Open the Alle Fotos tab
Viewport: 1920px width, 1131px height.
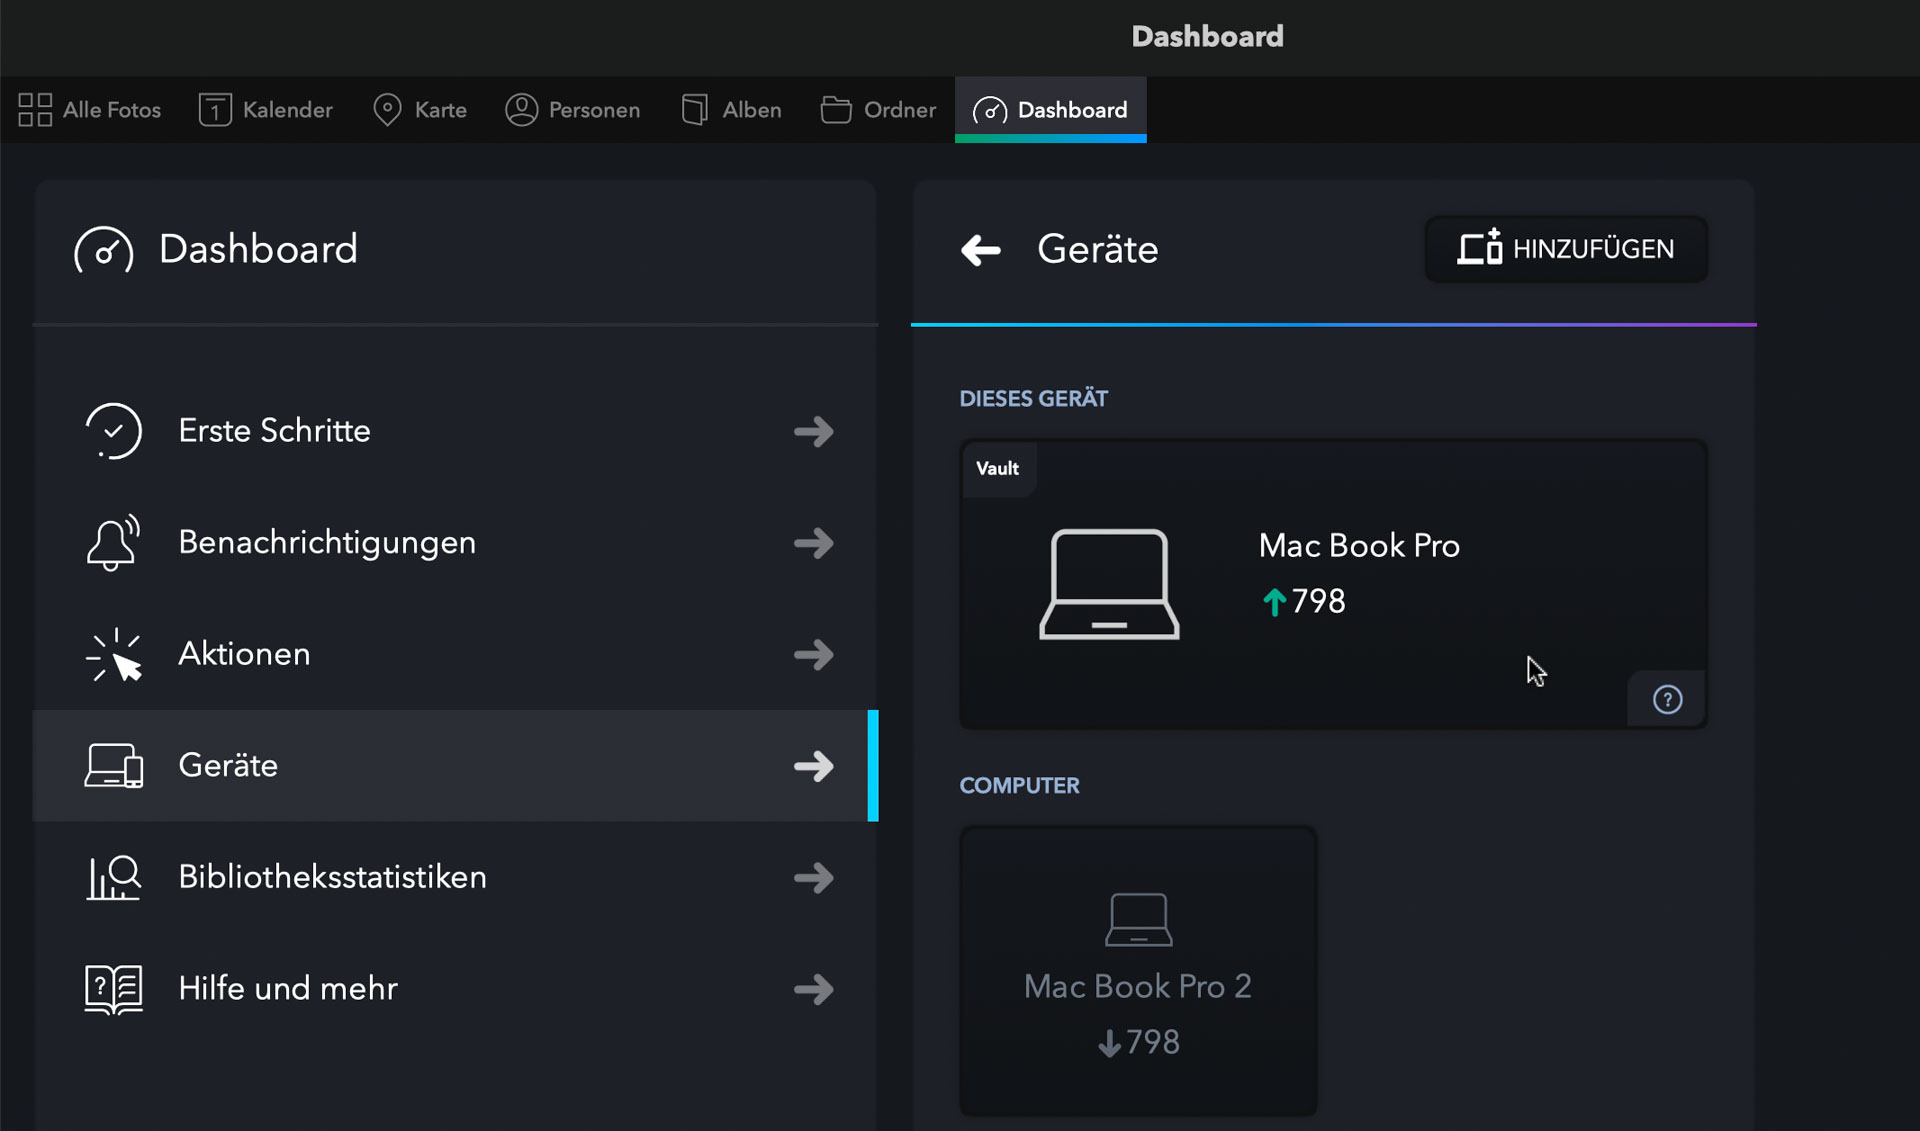89,110
